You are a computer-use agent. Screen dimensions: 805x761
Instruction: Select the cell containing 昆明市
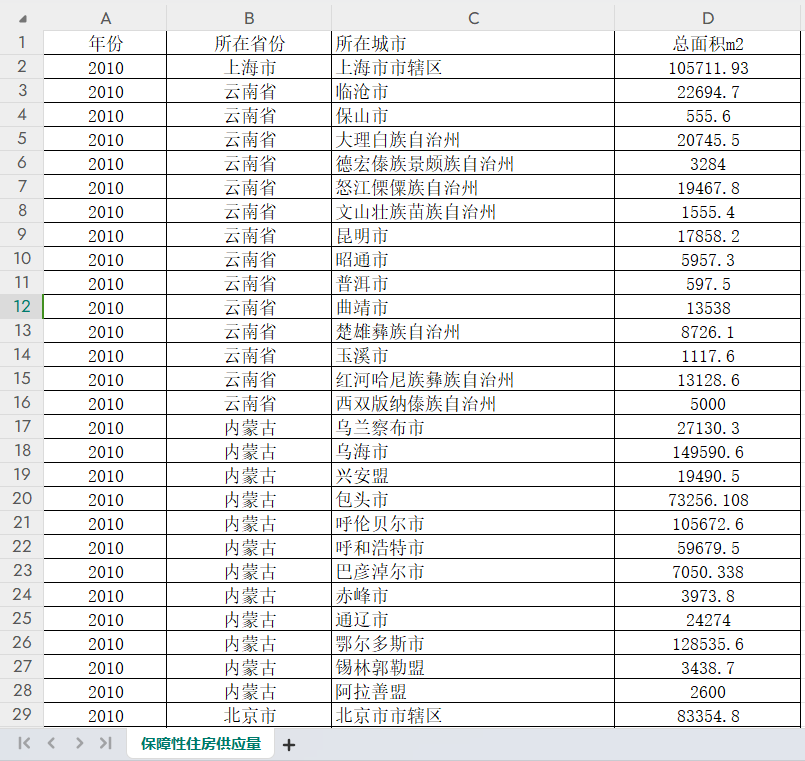click(x=473, y=236)
